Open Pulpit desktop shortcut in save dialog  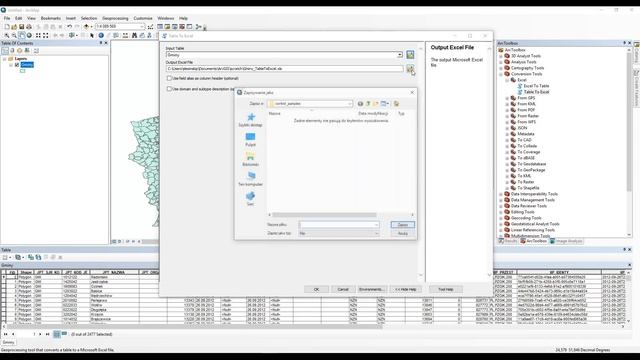250,139
